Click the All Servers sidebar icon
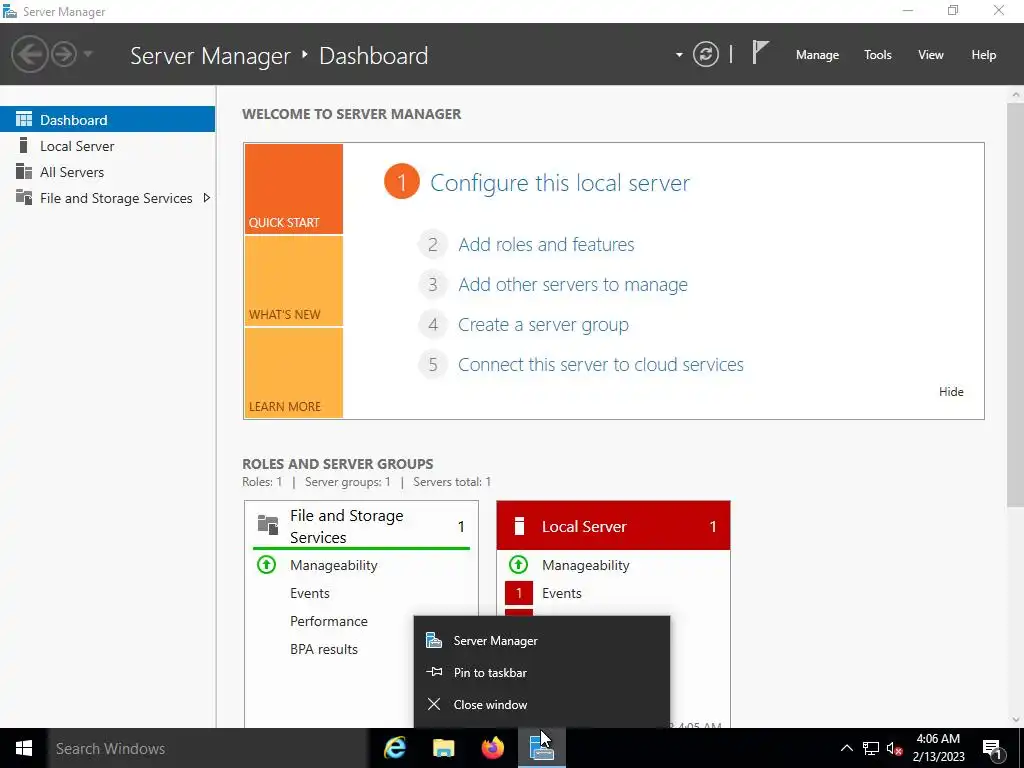This screenshot has width=1024, height=768. click(24, 171)
